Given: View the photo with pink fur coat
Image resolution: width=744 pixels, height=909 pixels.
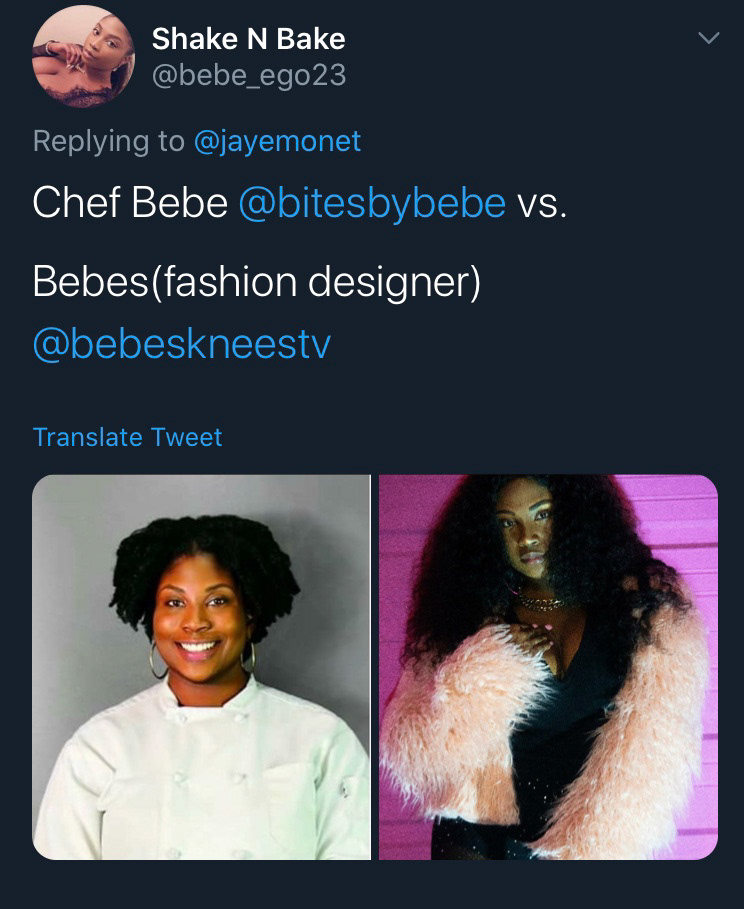Looking at the screenshot, I should point(549,667).
